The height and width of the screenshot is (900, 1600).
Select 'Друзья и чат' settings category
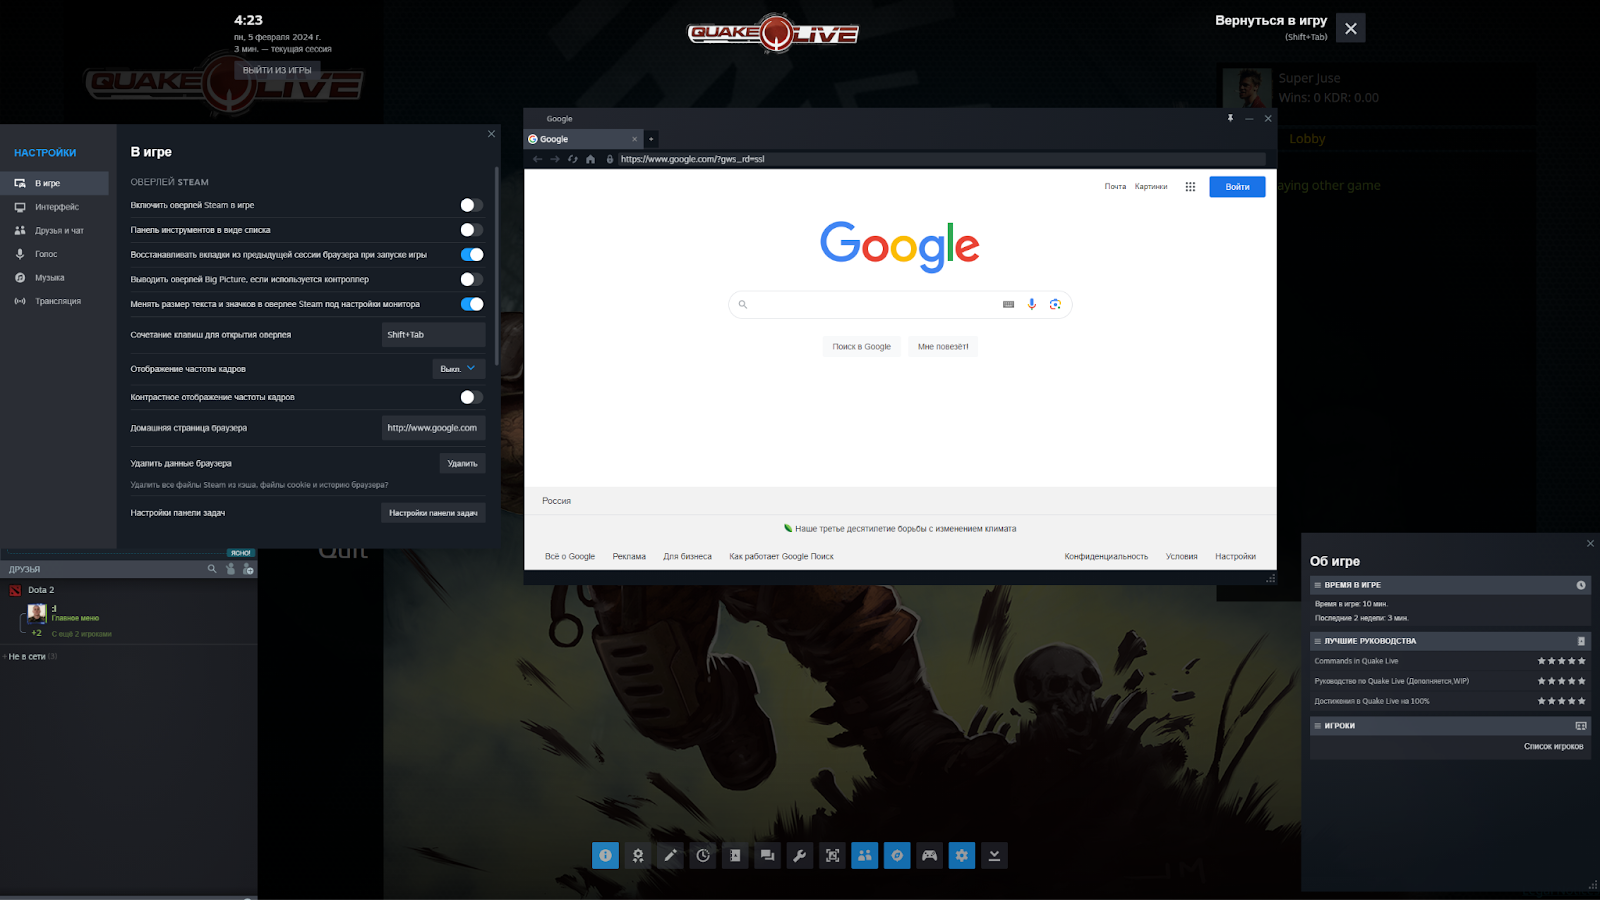[x=54, y=230]
